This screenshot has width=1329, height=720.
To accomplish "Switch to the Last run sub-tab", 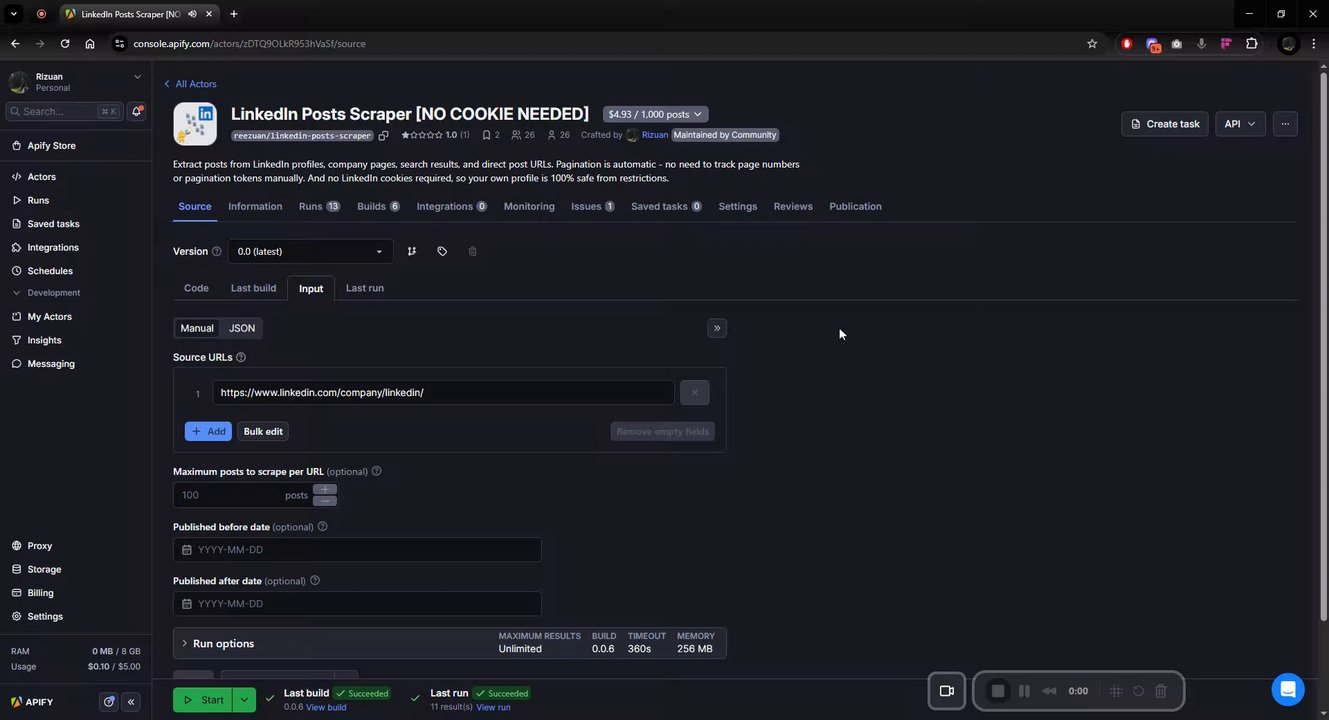I will click(x=364, y=288).
